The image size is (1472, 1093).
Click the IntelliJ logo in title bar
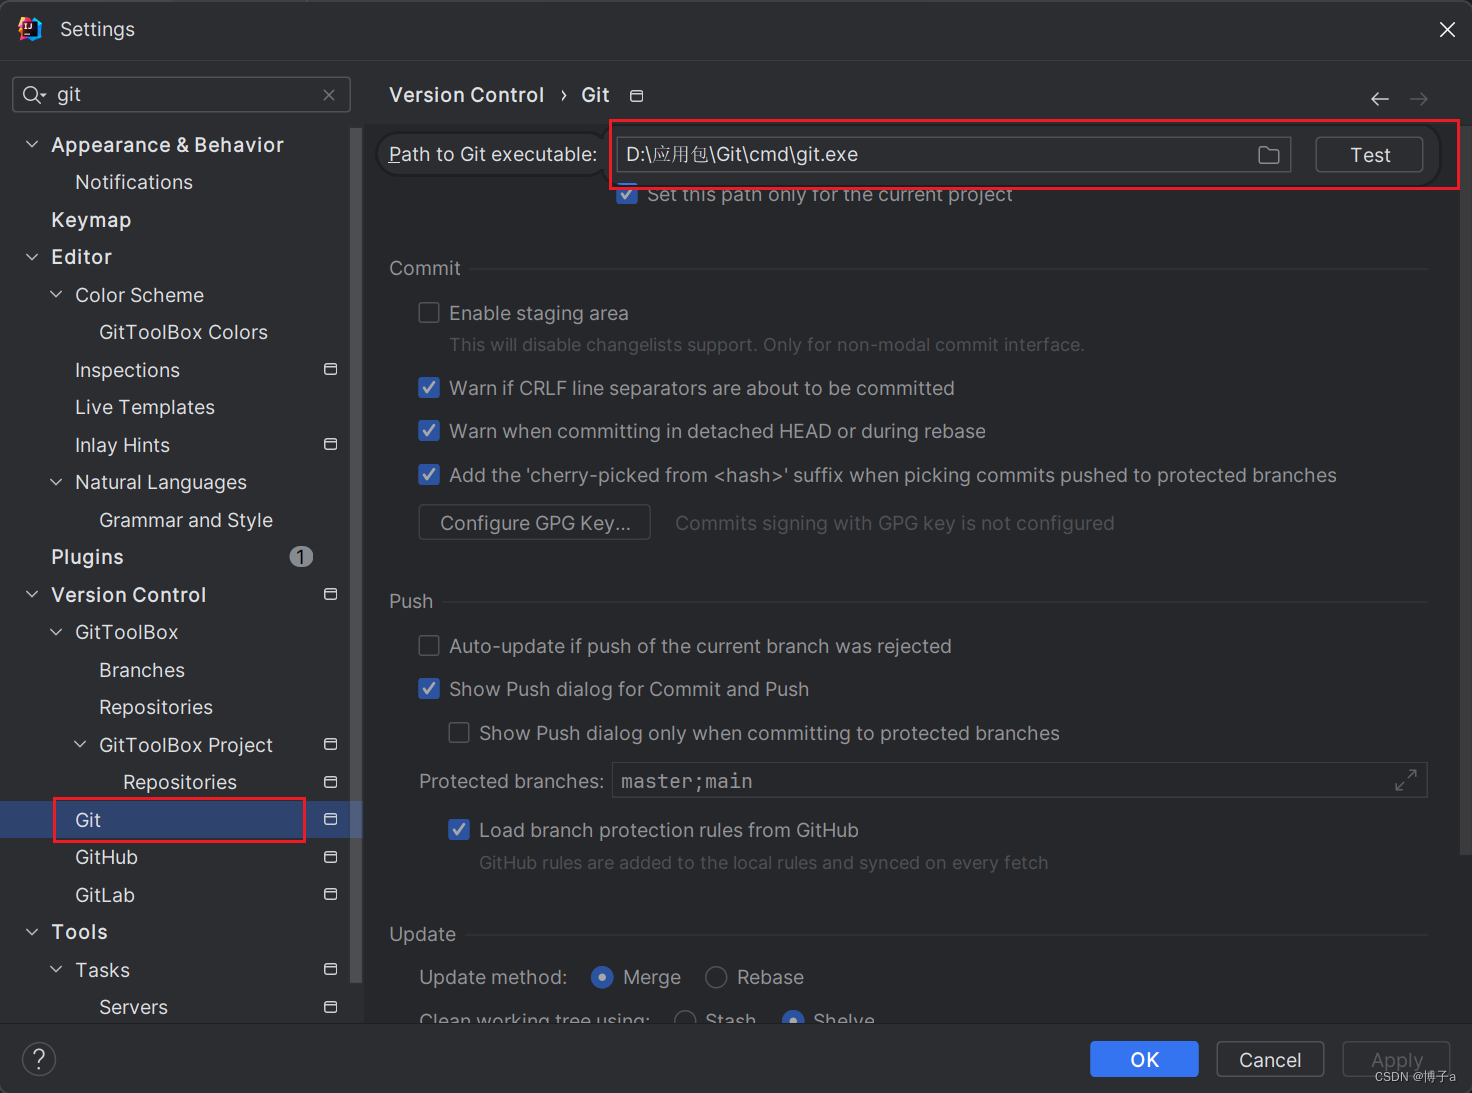click(x=30, y=29)
